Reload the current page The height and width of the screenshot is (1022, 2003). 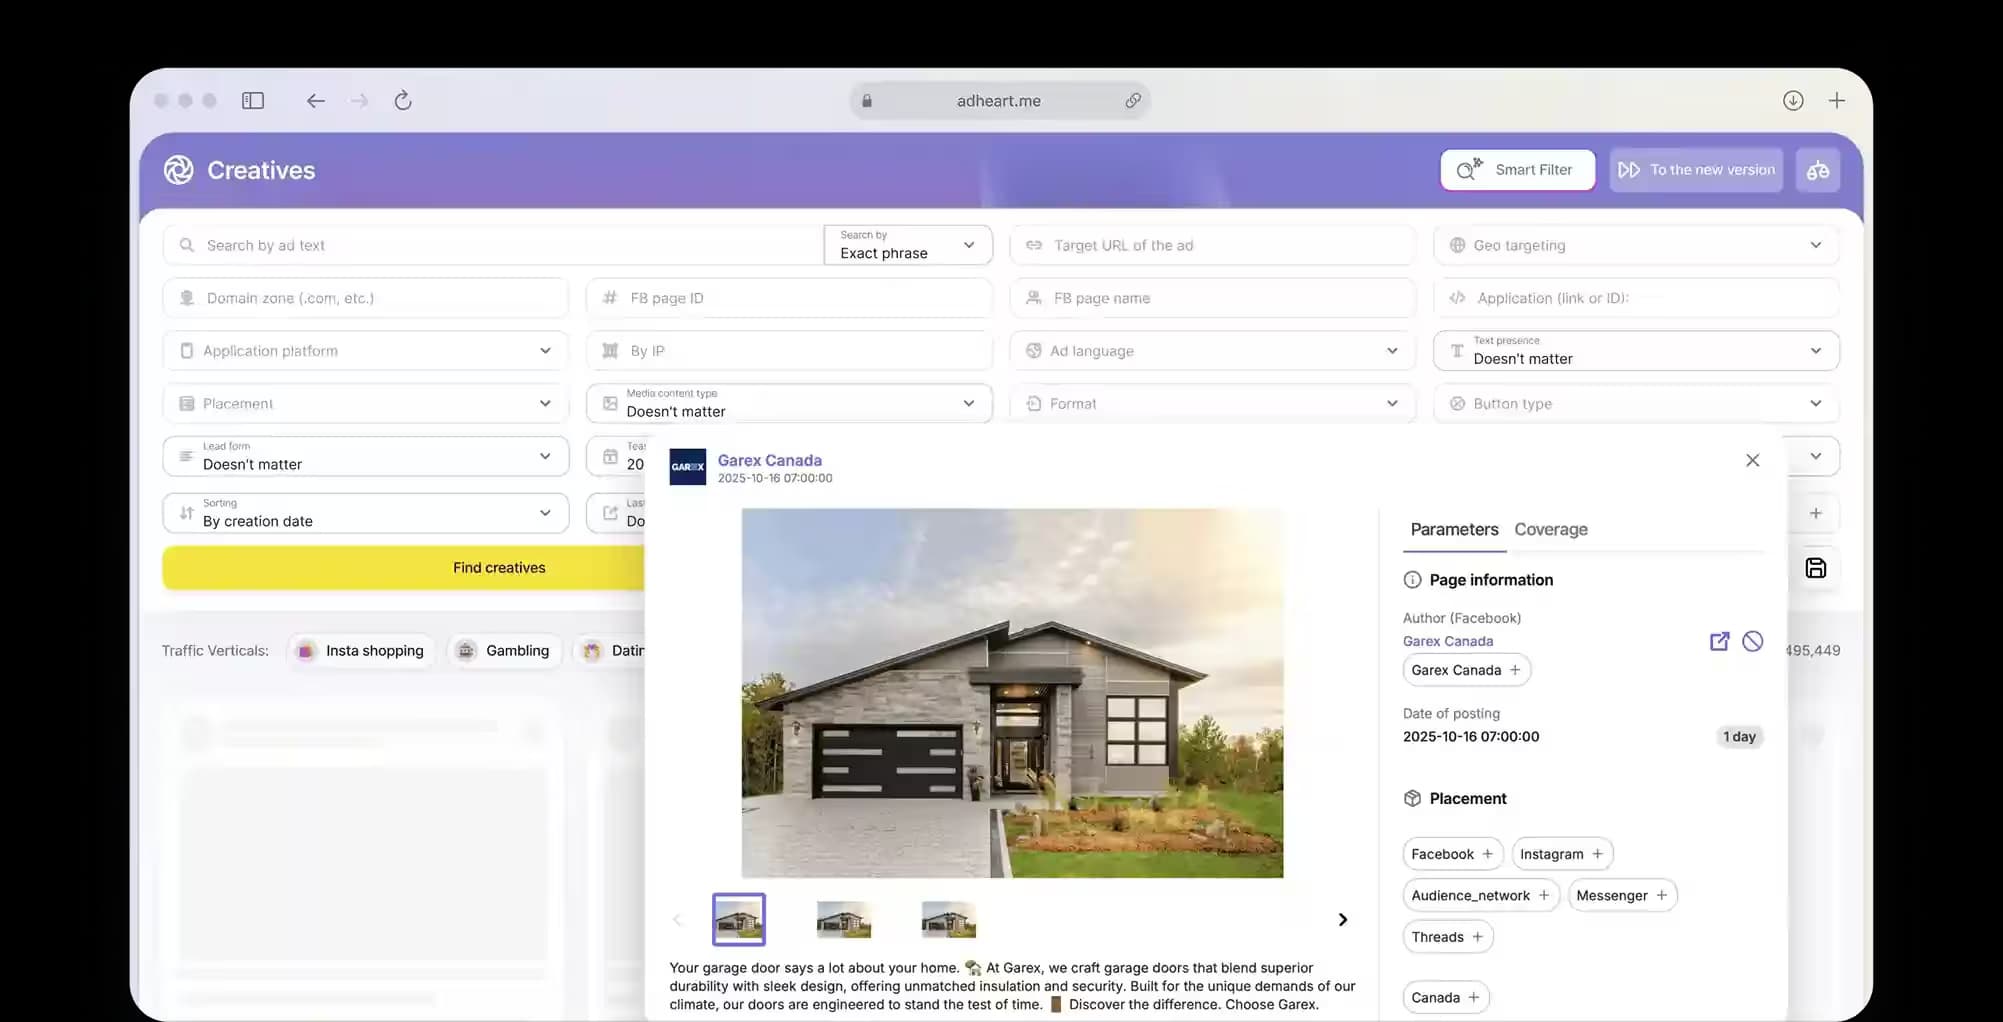(x=402, y=100)
